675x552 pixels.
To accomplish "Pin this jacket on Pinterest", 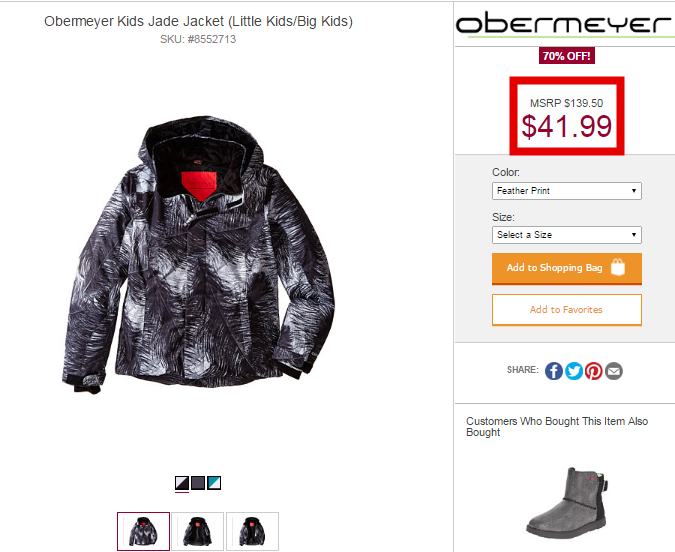I will 593,371.
